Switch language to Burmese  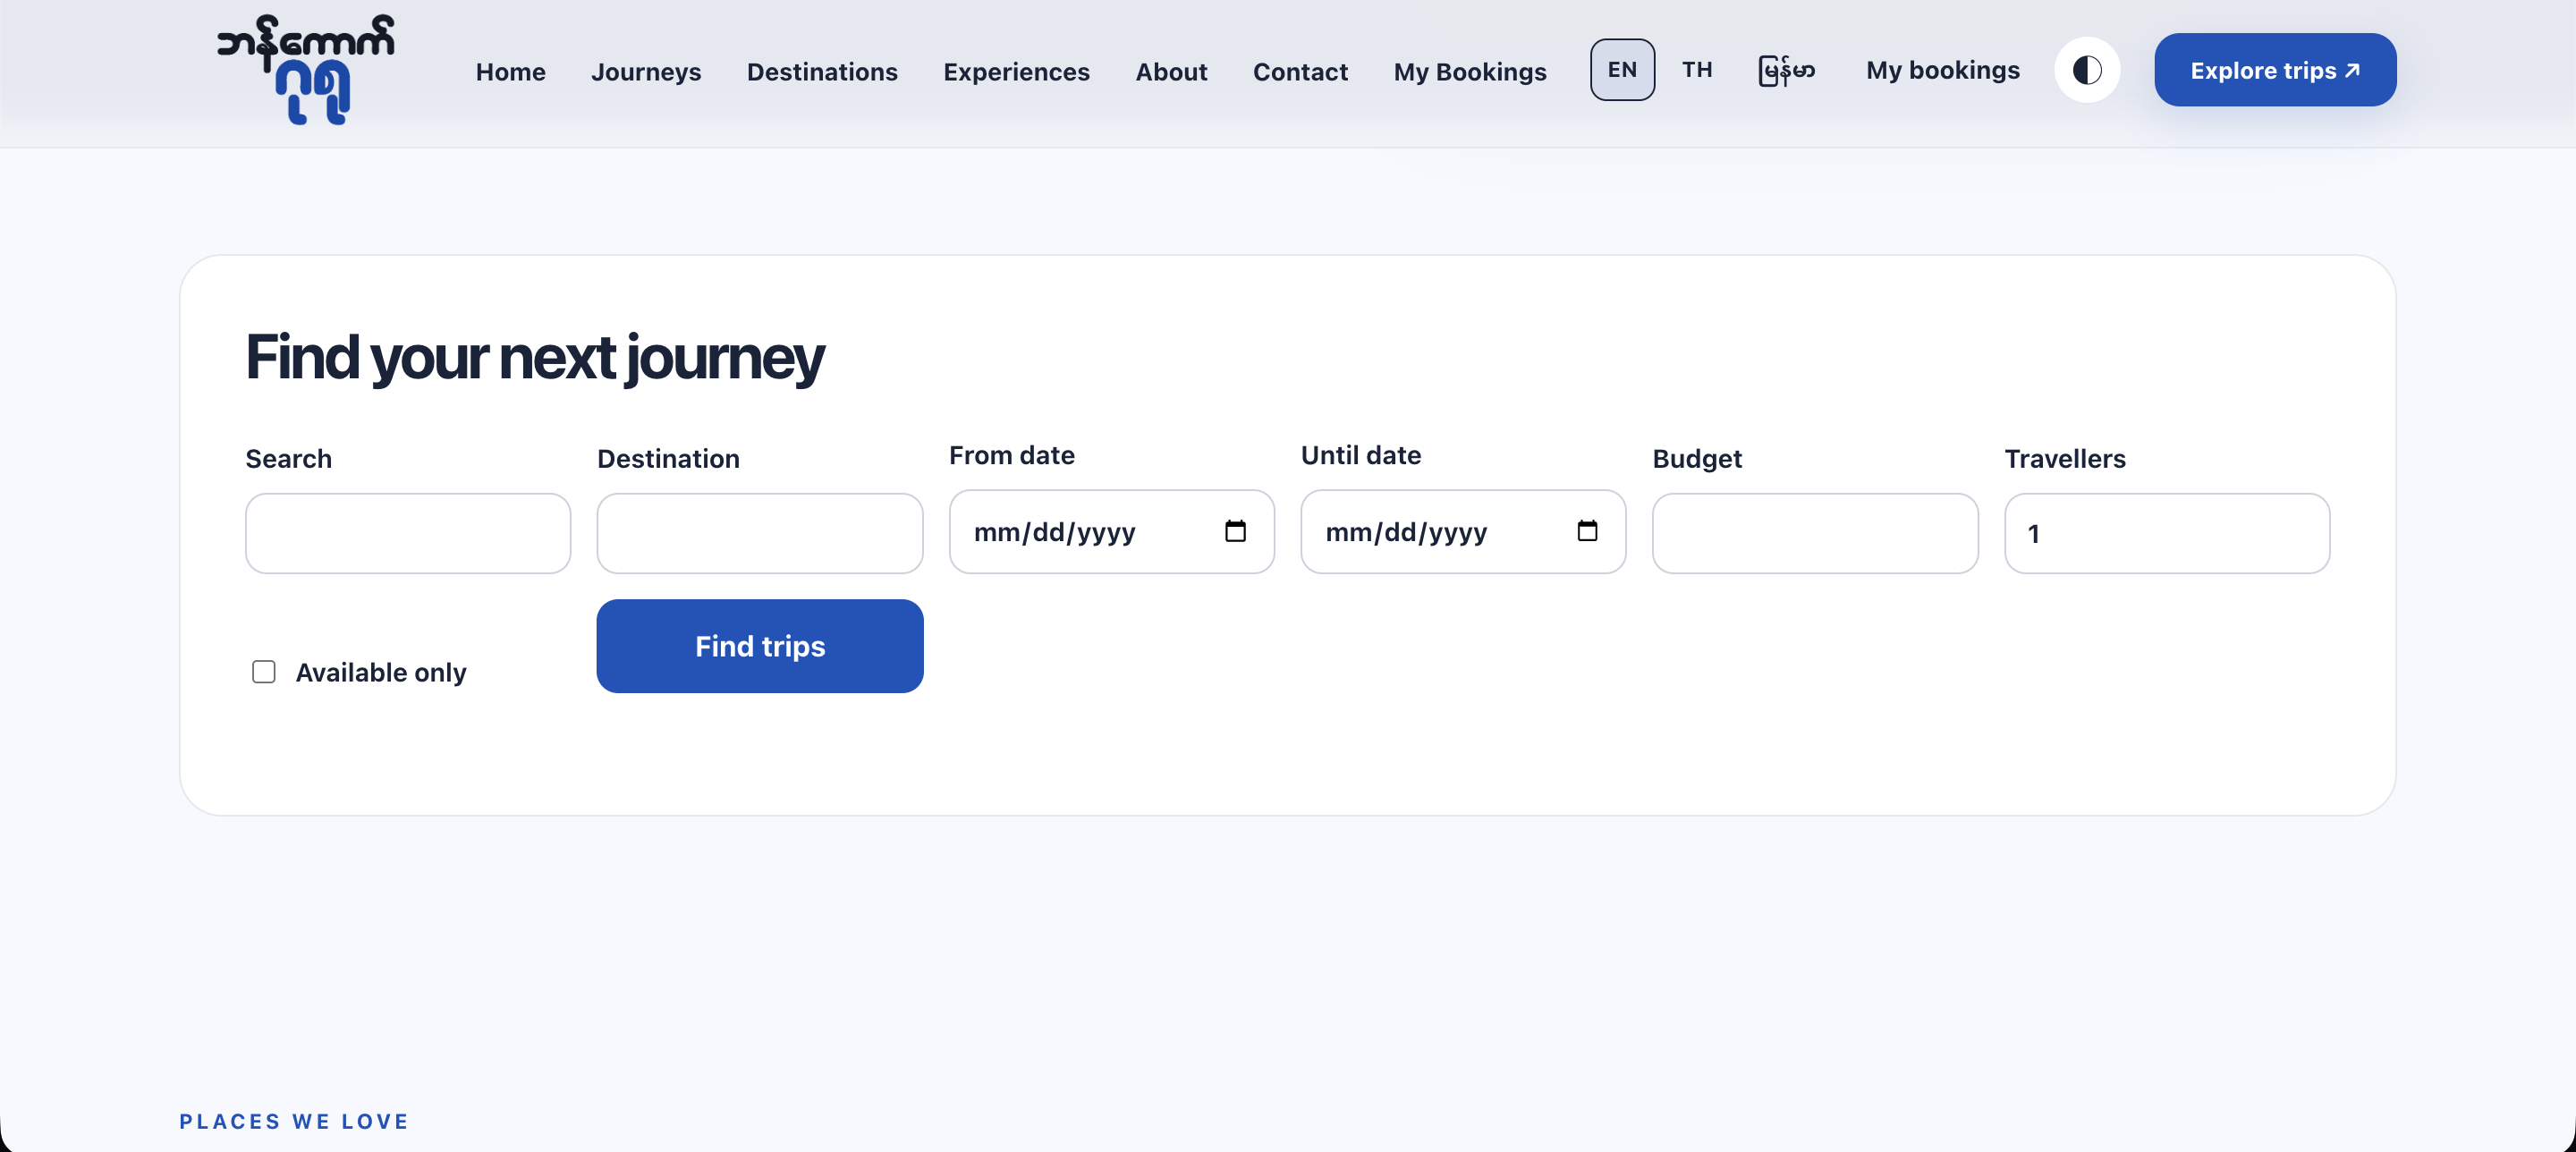1786,70
